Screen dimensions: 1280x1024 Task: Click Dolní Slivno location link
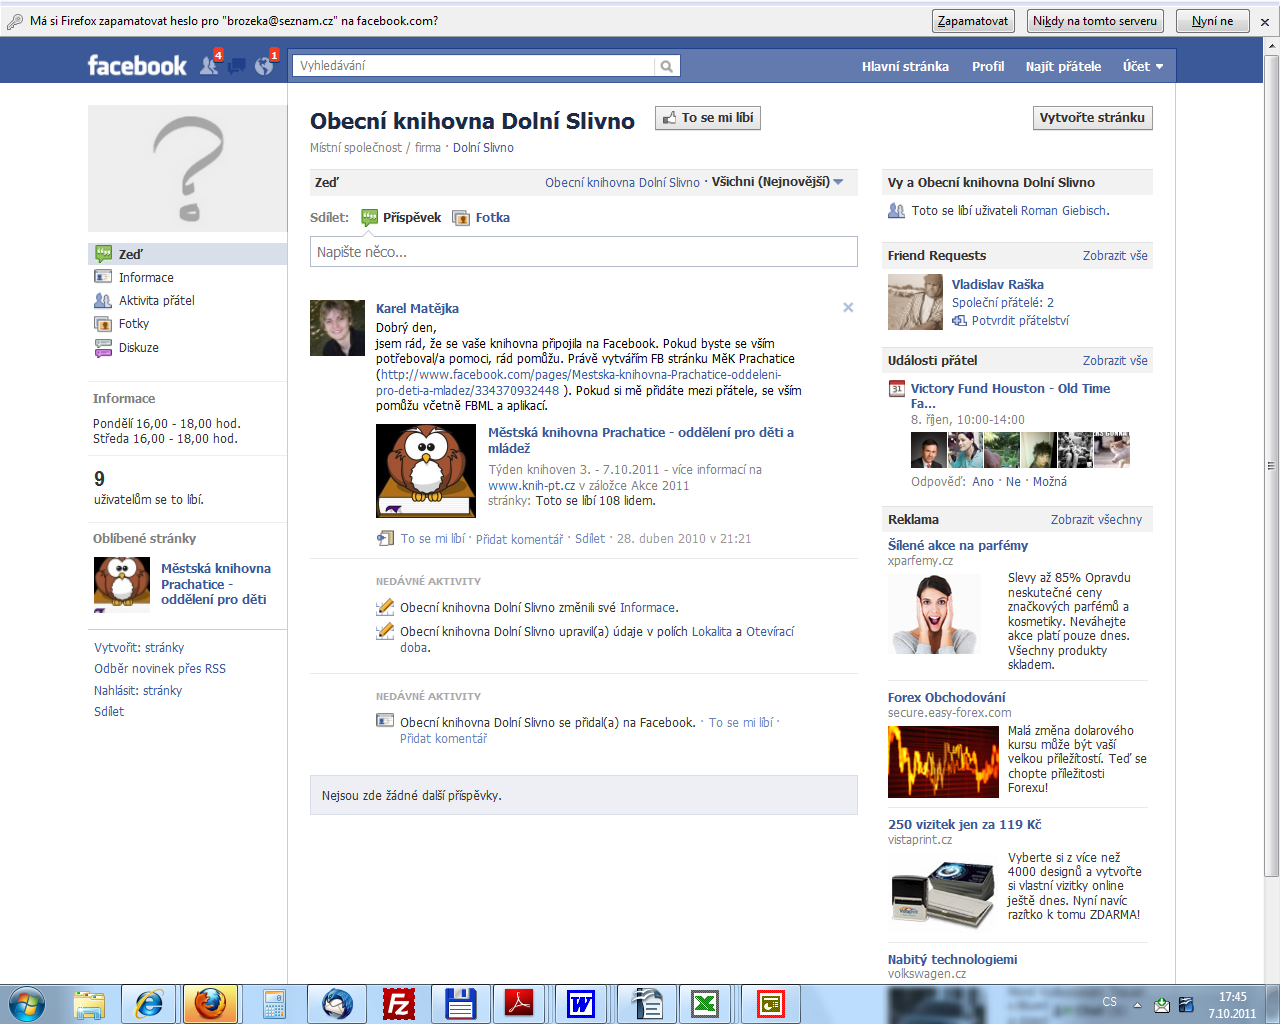[483, 148]
